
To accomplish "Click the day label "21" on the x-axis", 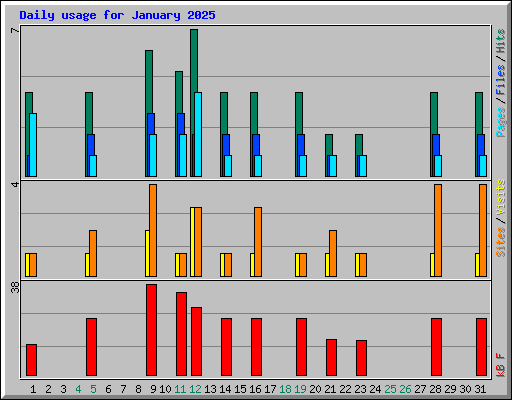I will [x=330, y=389].
